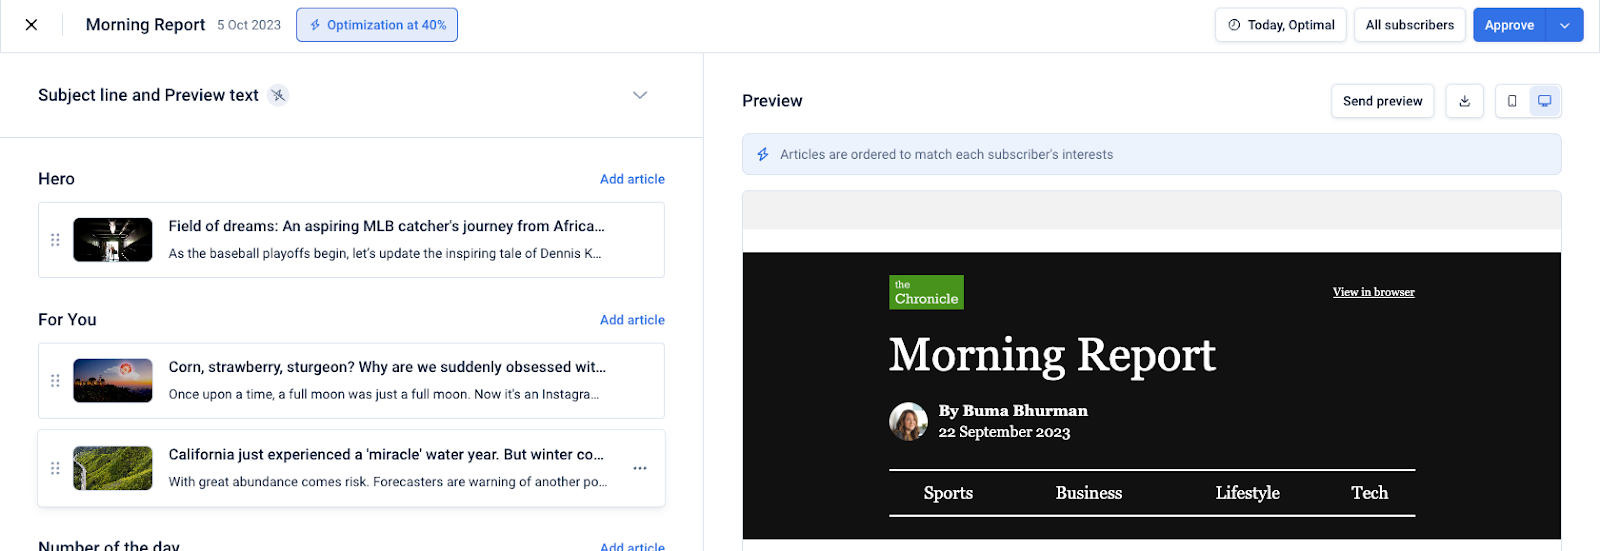The image size is (1600, 551).
Task: Click the optimization disabled icon beside Subject line
Action: [x=278, y=95]
